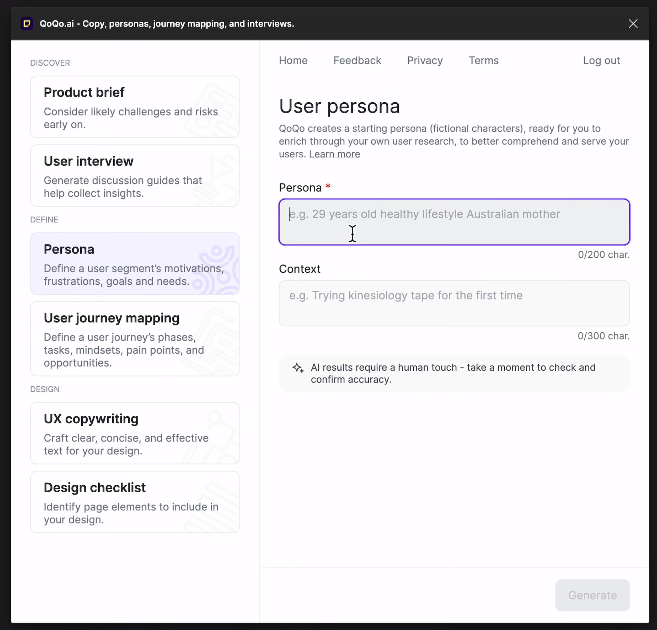Screen dimensions: 657x630
Task: Click the DISCOVER section label
Action: [x=50, y=63]
